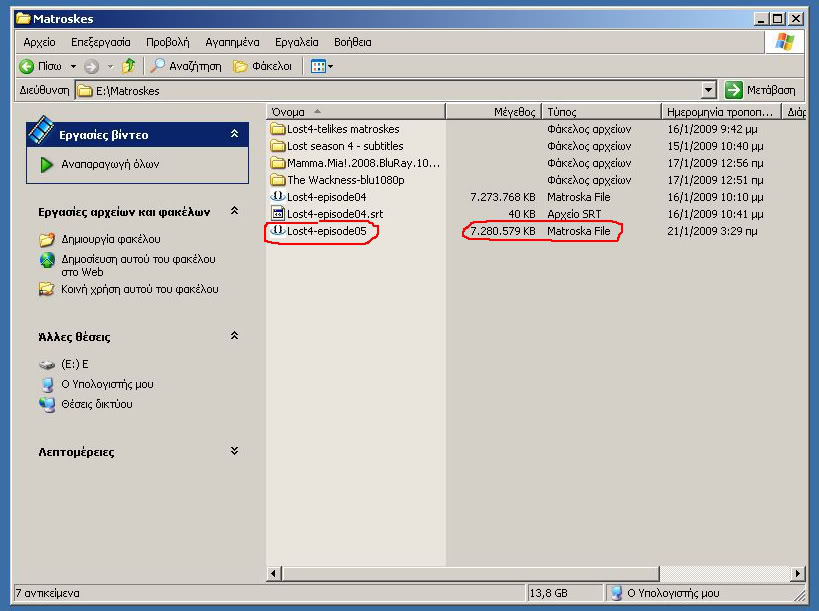Click the My Computer icon in sidebar
The image size is (819, 611).
[47, 384]
